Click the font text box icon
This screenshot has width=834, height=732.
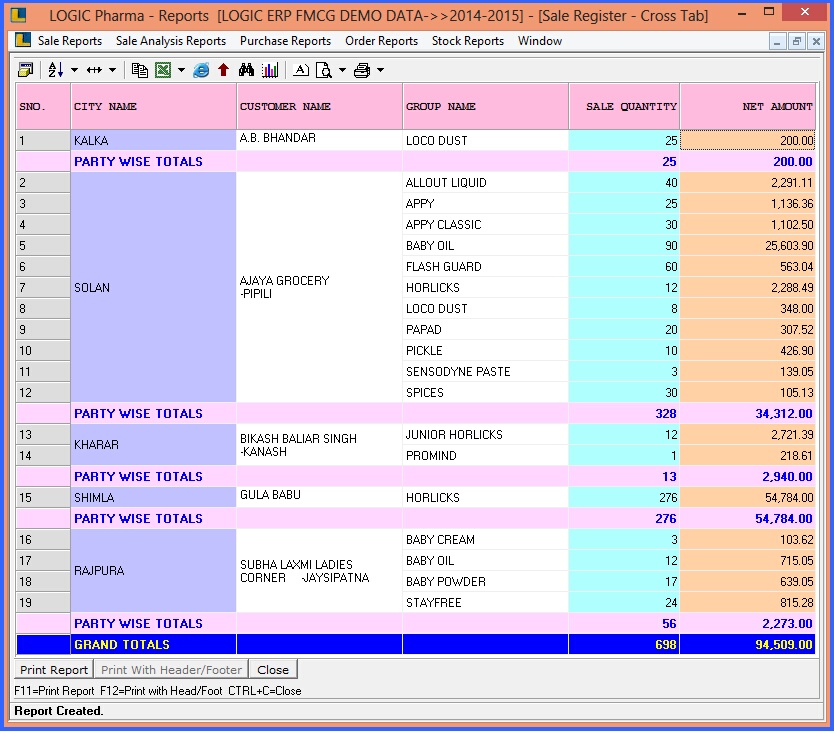pos(301,70)
